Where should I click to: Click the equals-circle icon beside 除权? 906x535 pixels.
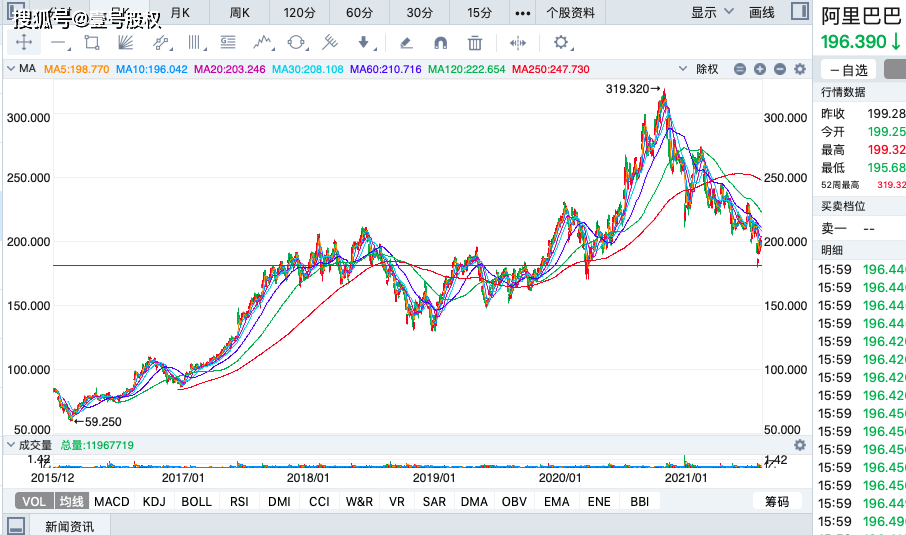(740, 69)
